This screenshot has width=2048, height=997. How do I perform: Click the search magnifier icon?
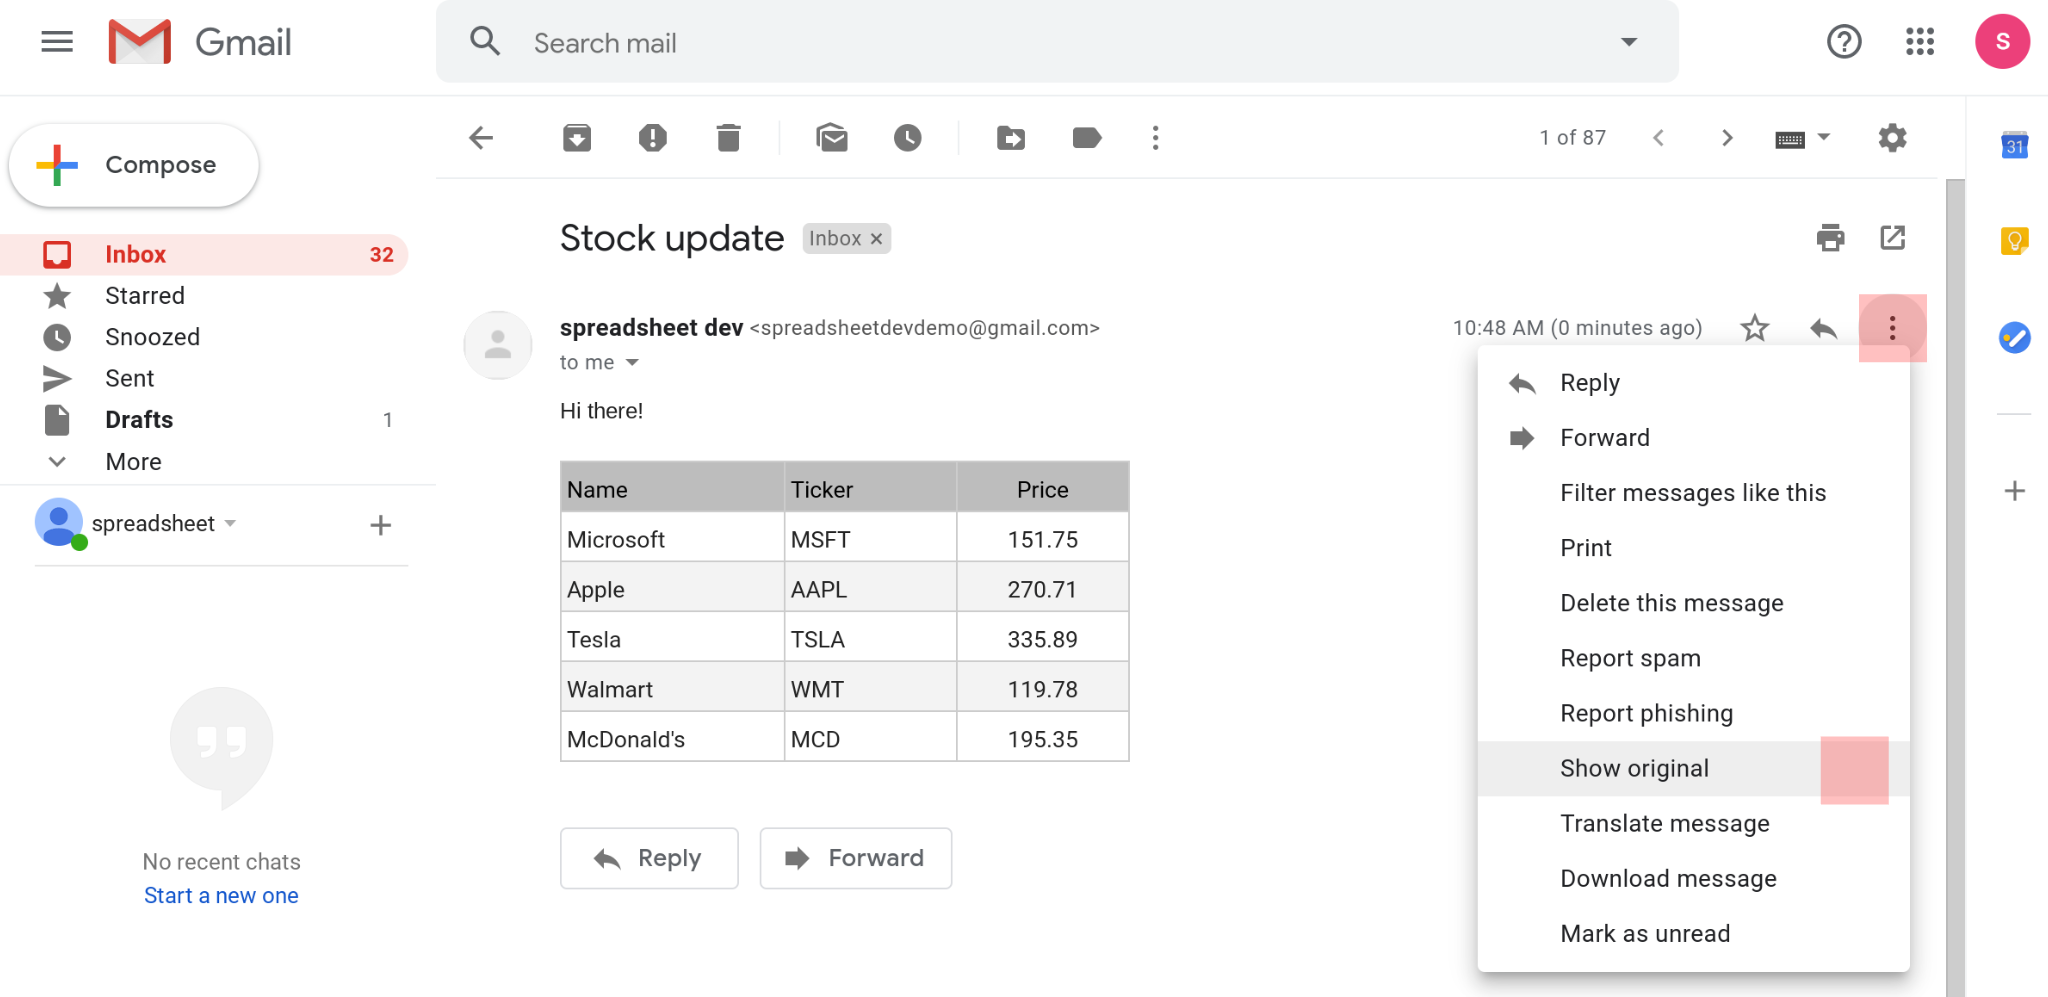click(x=485, y=42)
